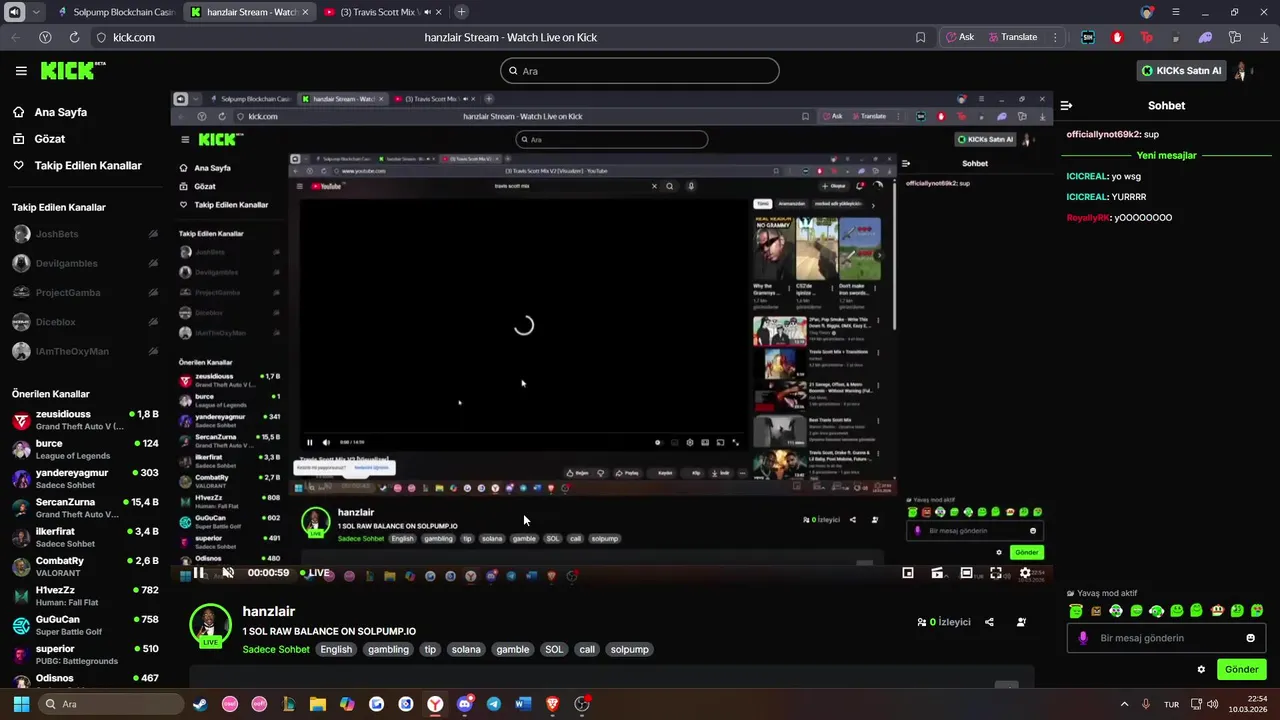Open browser downloads arrow
This screenshot has height=720, width=1280.
pyautogui.click(x=1264, y=37)
